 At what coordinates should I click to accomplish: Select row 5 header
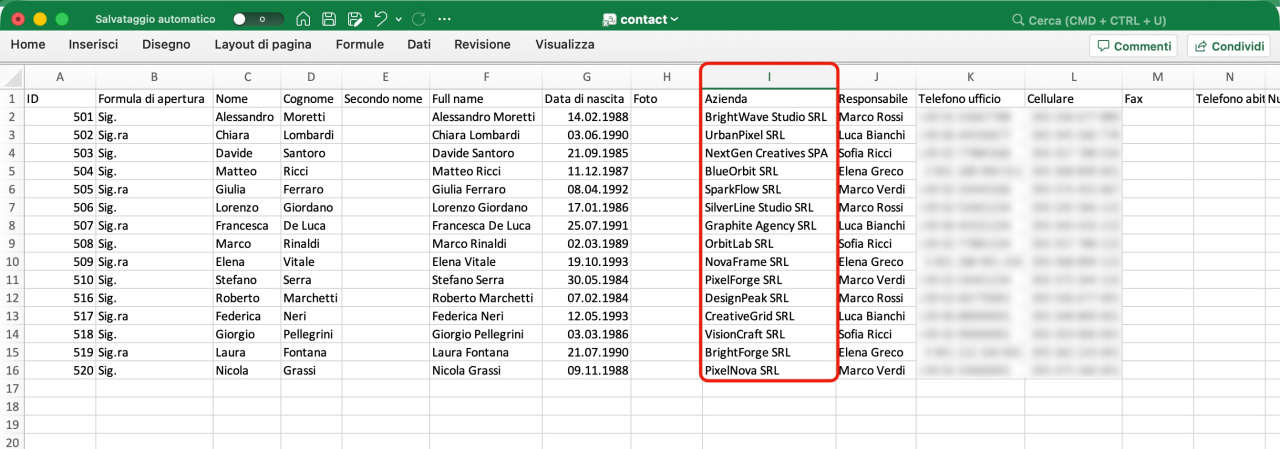click(12, 171)
